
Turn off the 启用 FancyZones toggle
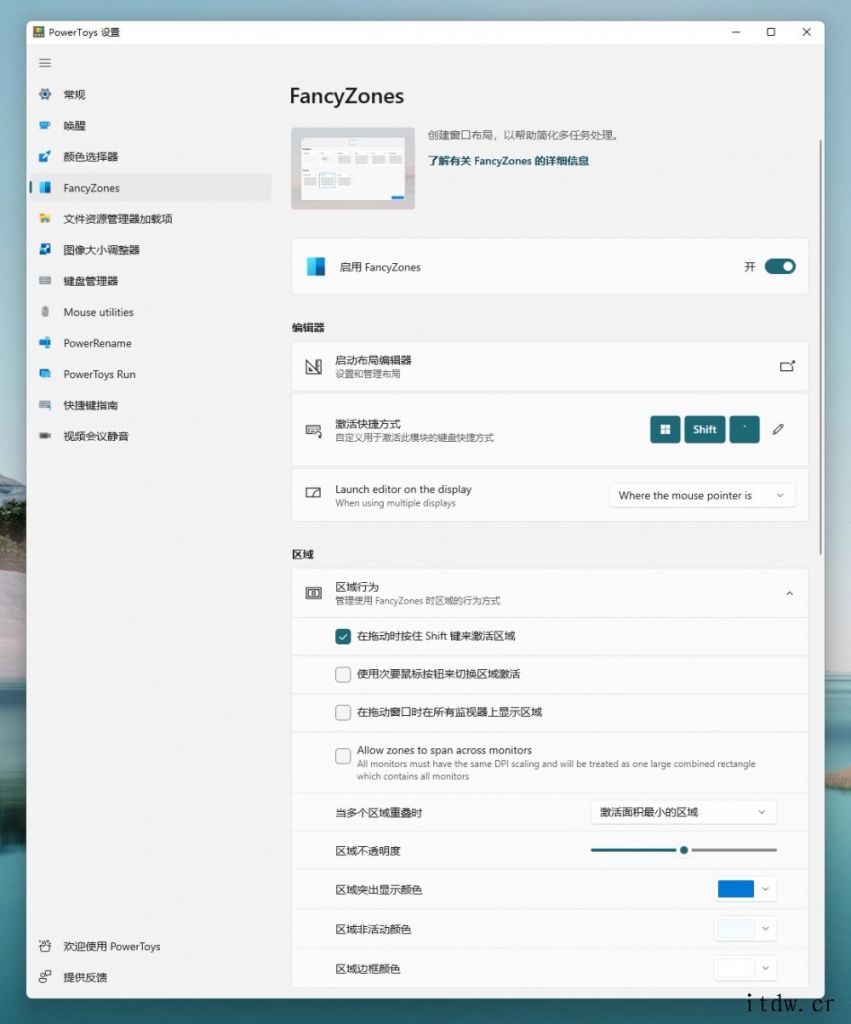(x=780, y=266)
